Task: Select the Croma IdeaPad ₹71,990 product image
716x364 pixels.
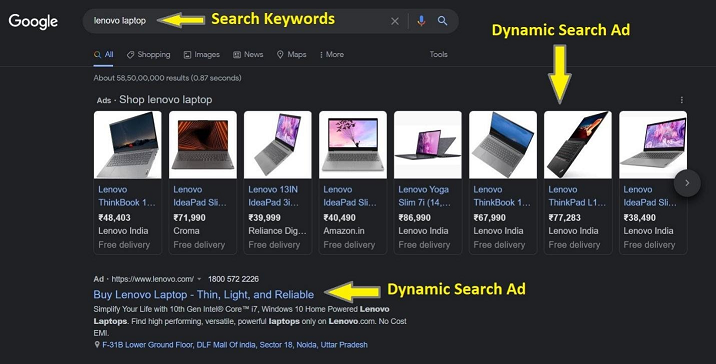Action: coord(203,145)
